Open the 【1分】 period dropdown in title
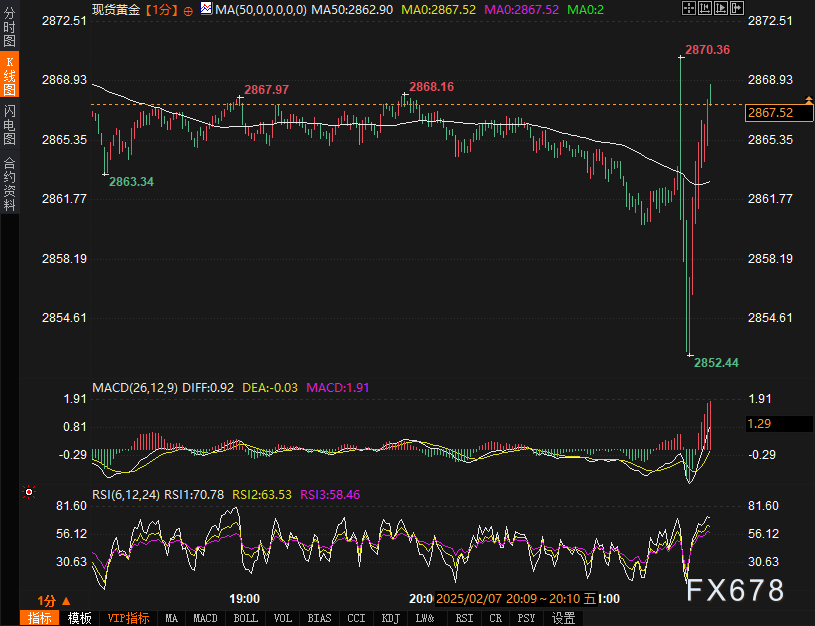Image resolution: width=815 pixels, height=626 pixels. (161, 9)
